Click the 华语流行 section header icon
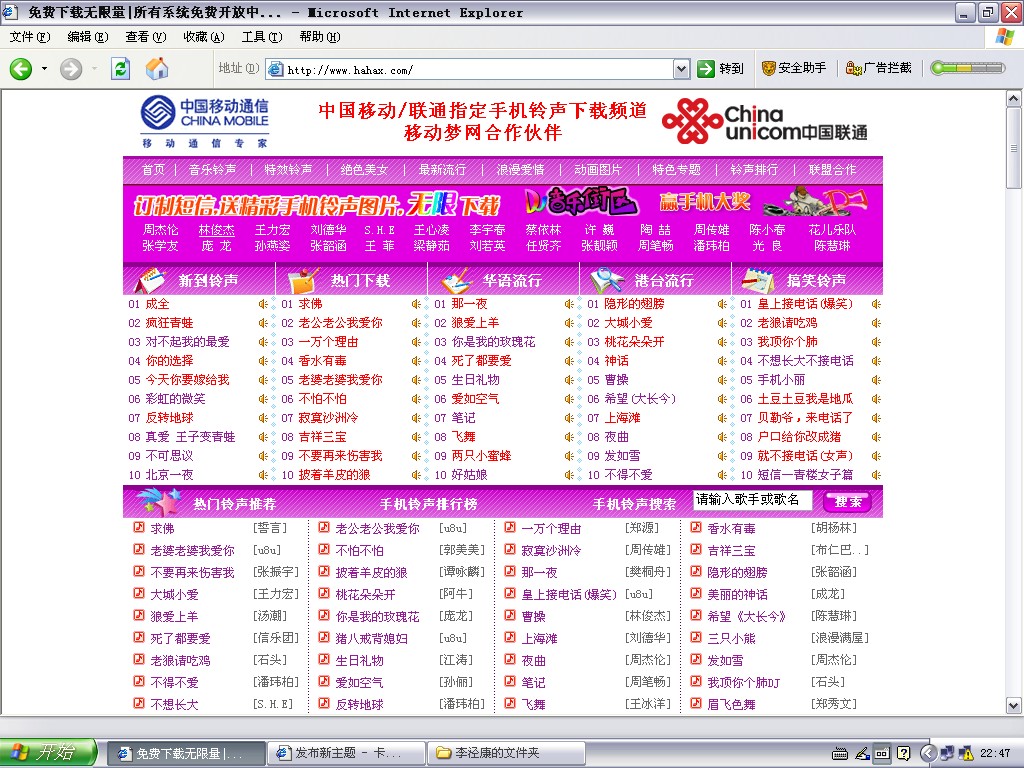Image resolution: width=1024 pixels, height=768 pixels. (456, 280)
